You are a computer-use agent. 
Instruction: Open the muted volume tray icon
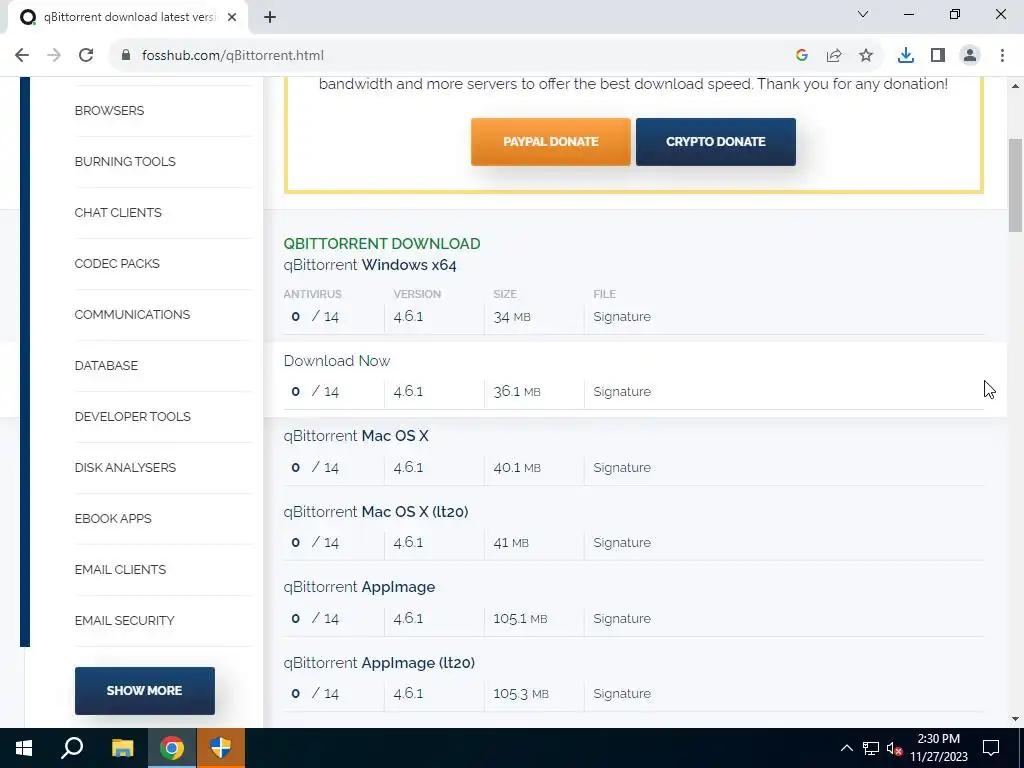[895, 748]
